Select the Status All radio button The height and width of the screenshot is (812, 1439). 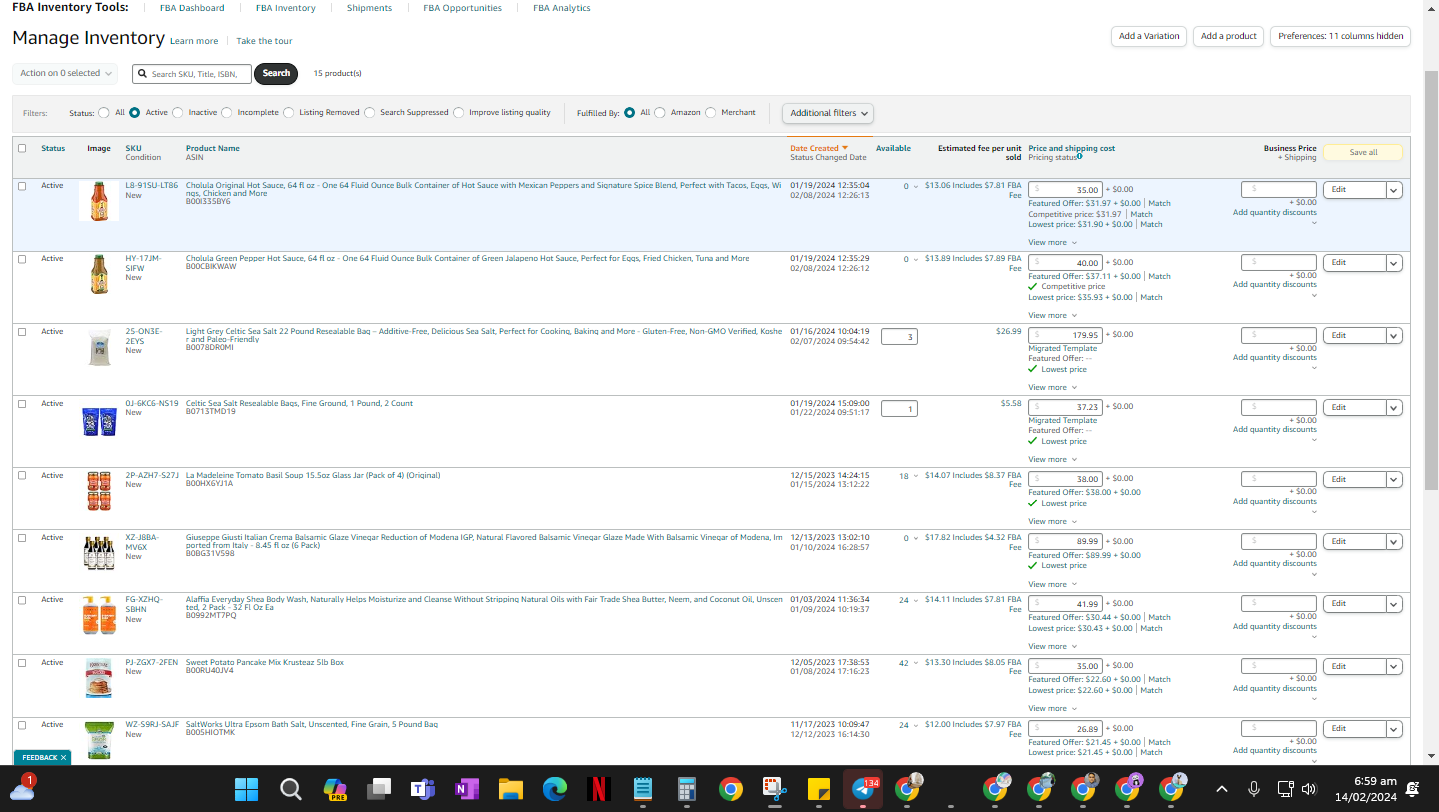104,113
